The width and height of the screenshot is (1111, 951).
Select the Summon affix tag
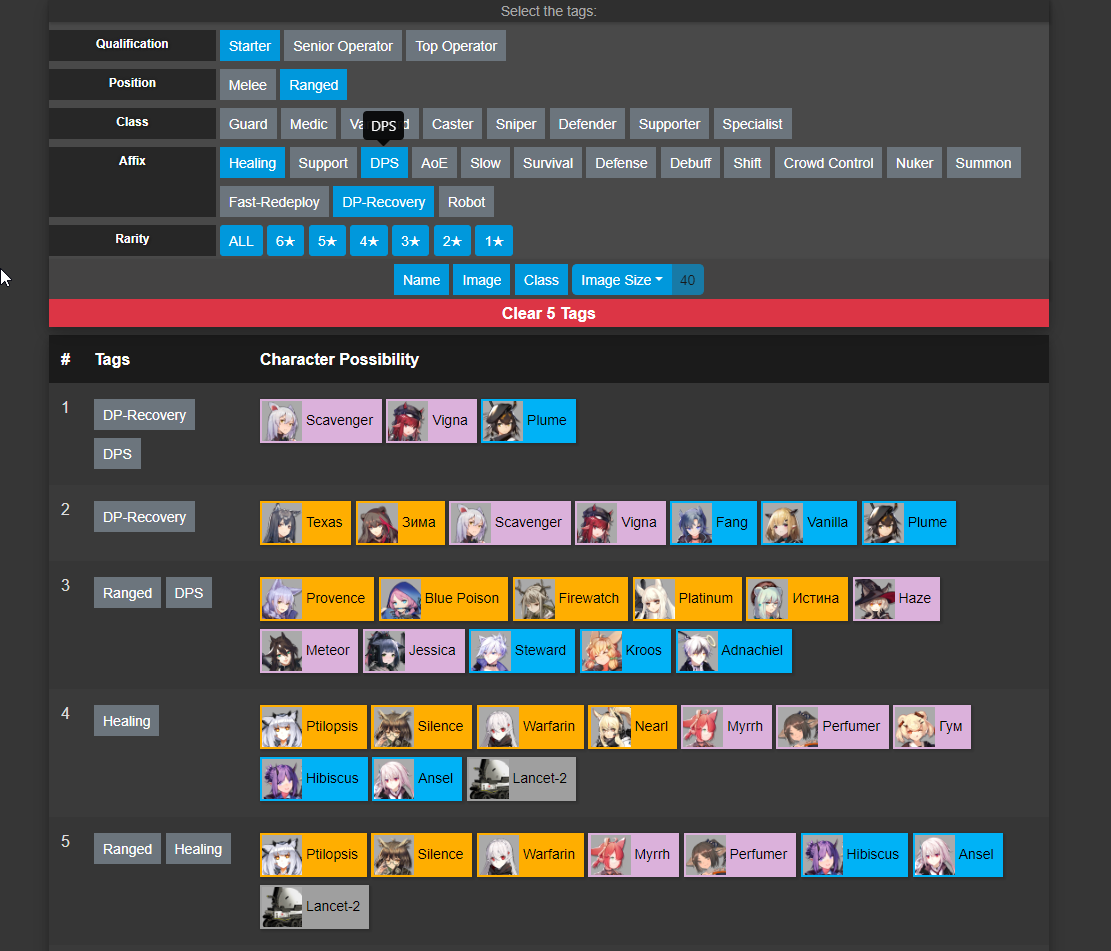coord(983,163)
